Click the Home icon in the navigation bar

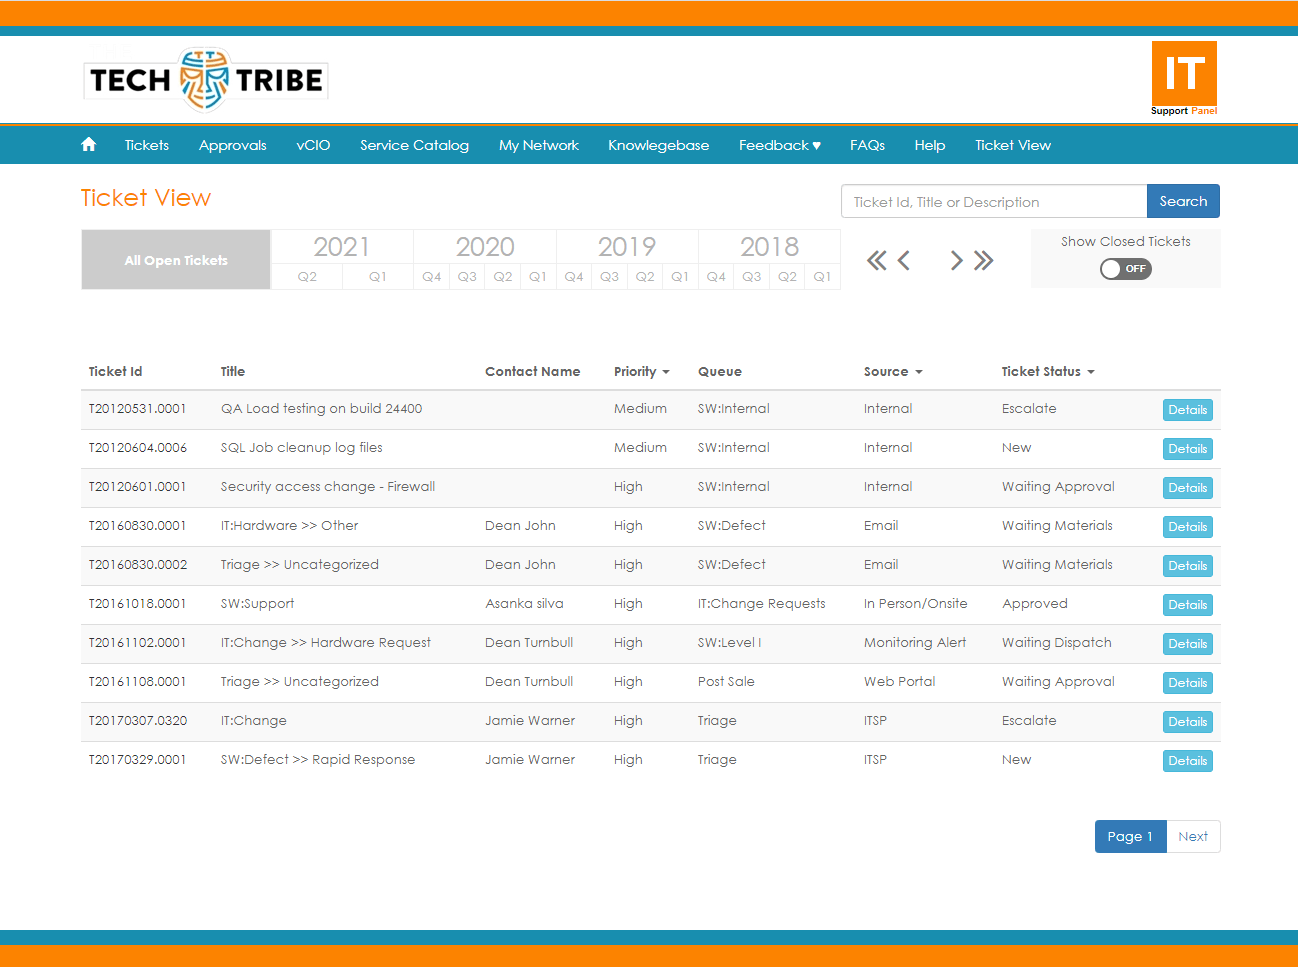click(x=88, y=144)
